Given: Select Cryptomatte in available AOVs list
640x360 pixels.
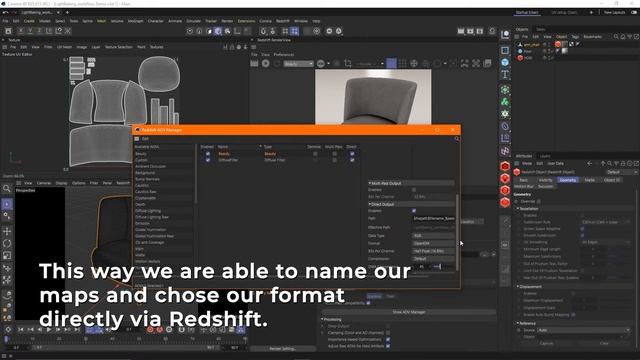Looking at the screenshot, I should point(146,198).
